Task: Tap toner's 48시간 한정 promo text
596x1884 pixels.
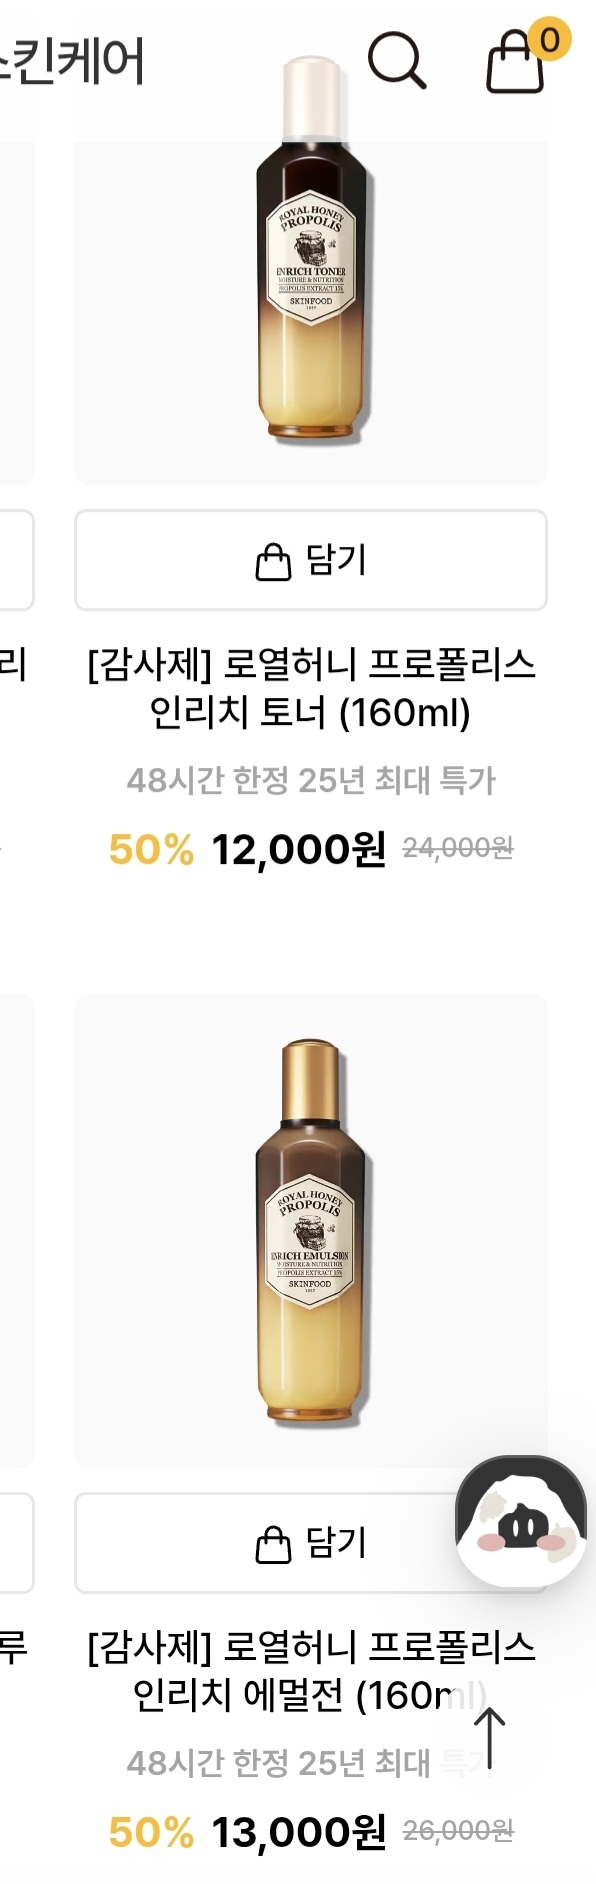Action: click(311, 780)
